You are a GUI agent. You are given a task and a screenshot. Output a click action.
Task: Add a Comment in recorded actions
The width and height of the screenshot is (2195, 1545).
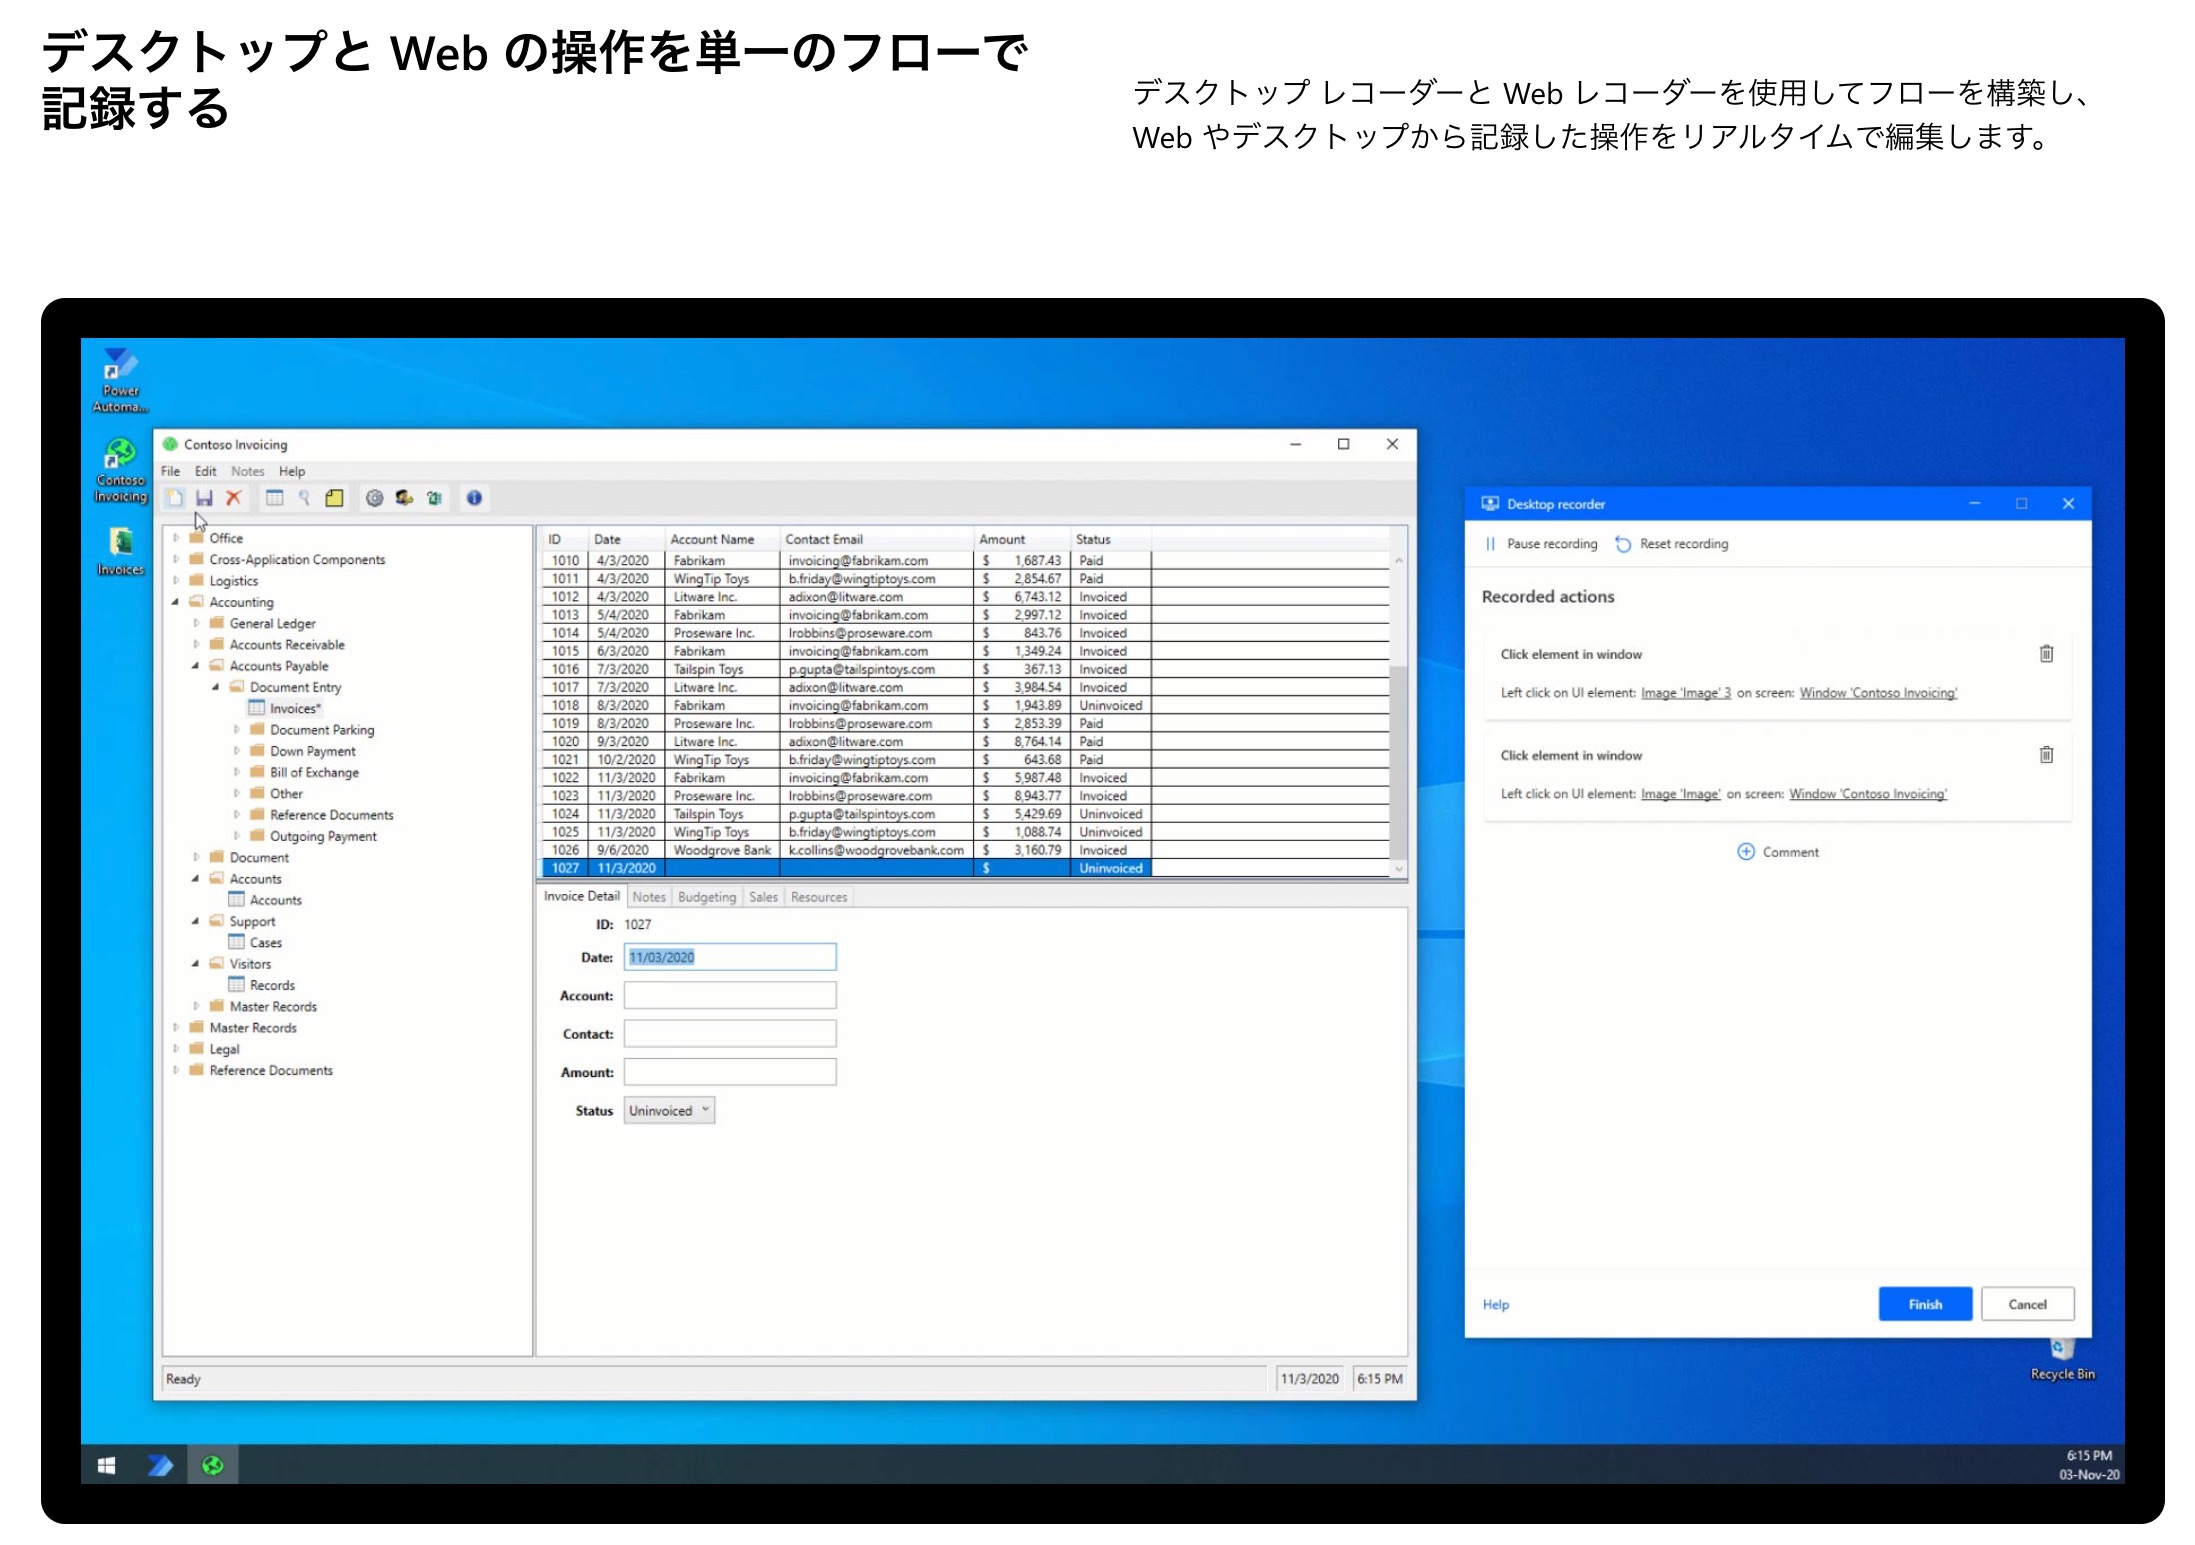(x=1778, y=852)
